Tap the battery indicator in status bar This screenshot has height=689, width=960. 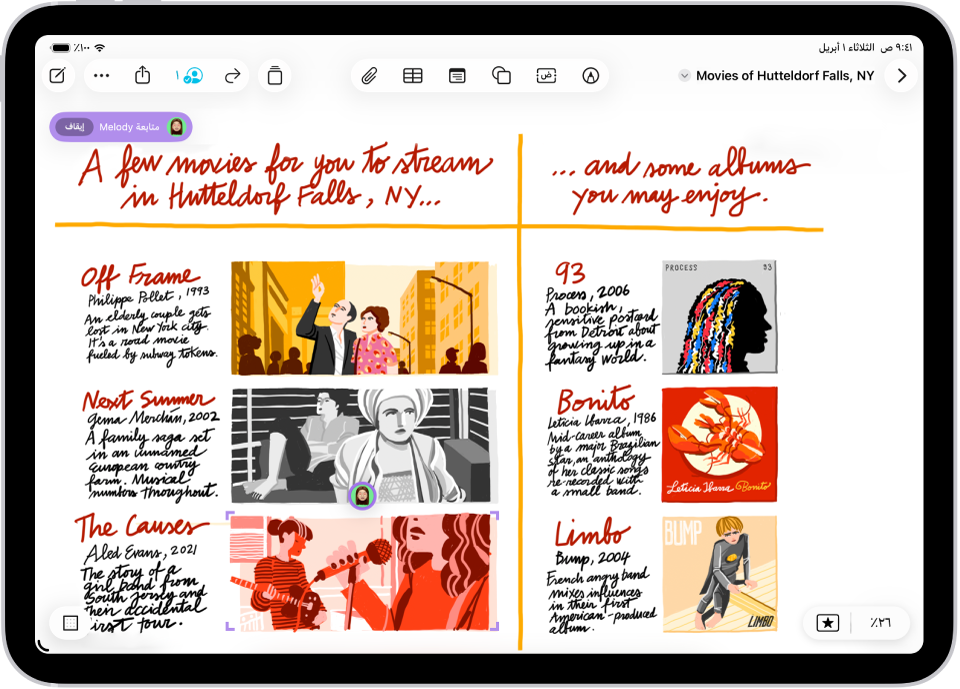[x=61, y=48]
